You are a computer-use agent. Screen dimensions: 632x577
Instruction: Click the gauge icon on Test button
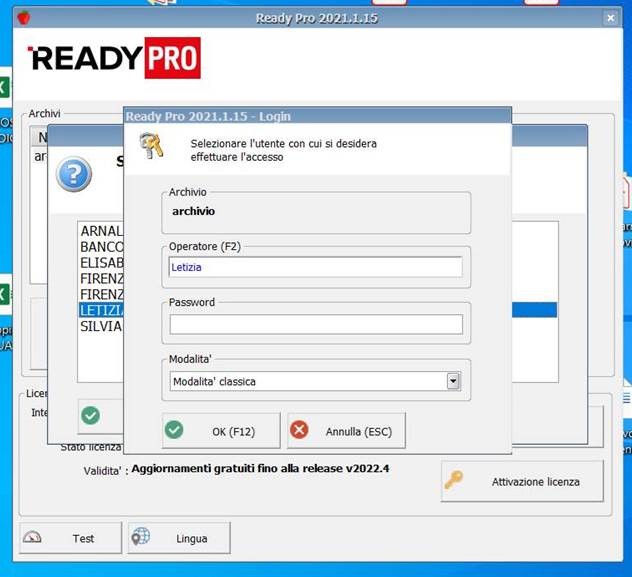pyautogui.click(x=32, y=537)
